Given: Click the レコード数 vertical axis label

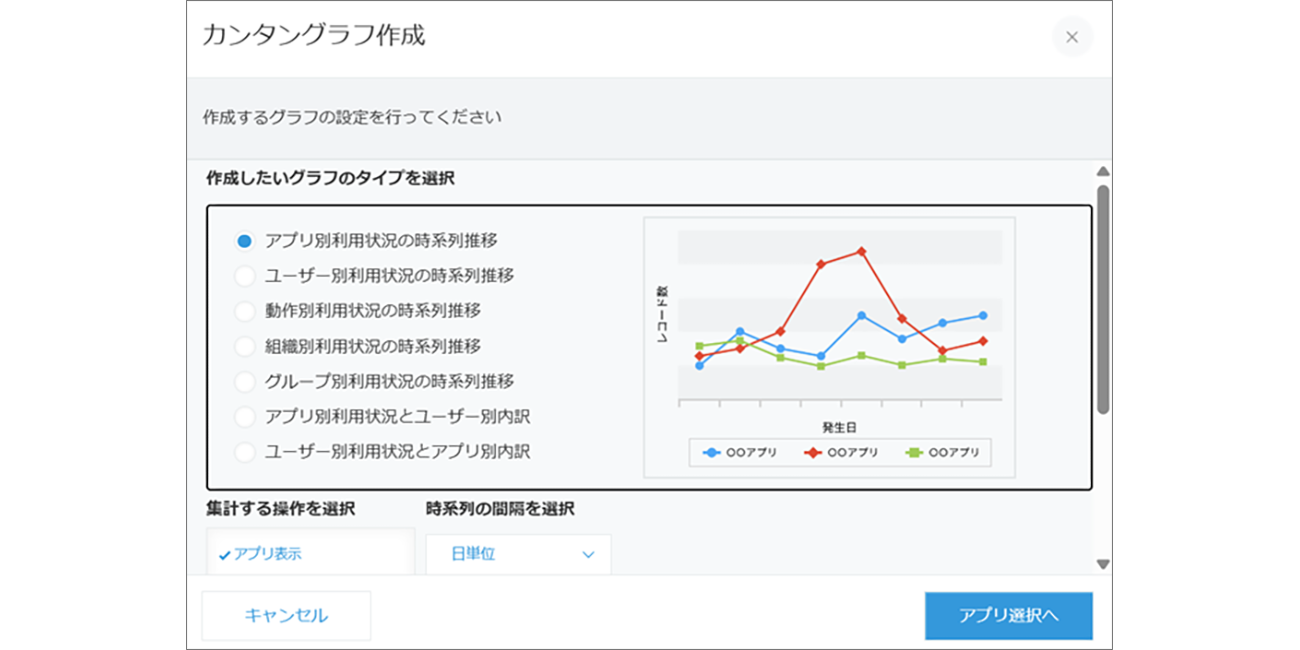Looking at the screenshot, I should (662, 316).
